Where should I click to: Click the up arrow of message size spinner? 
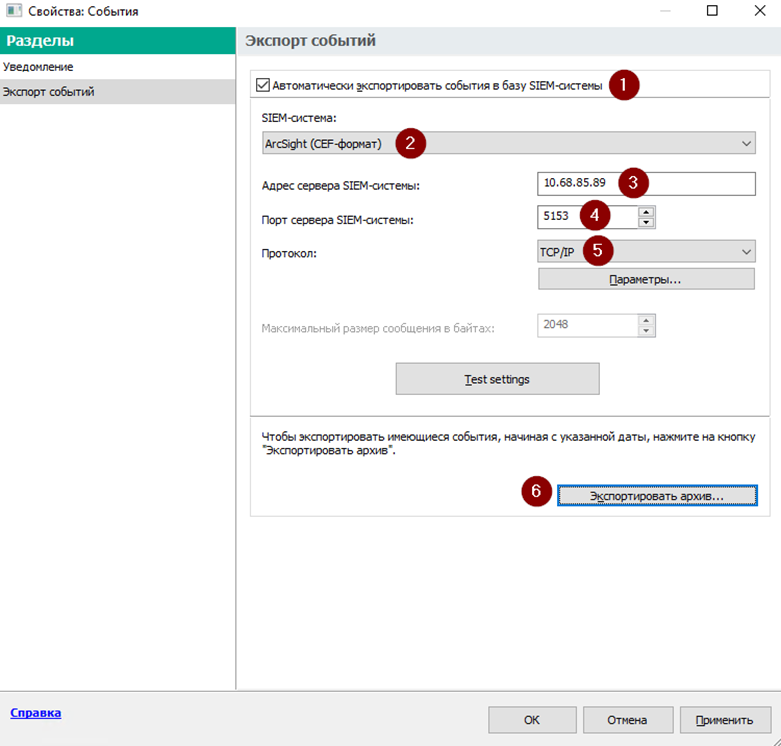[x=646, y=320]
